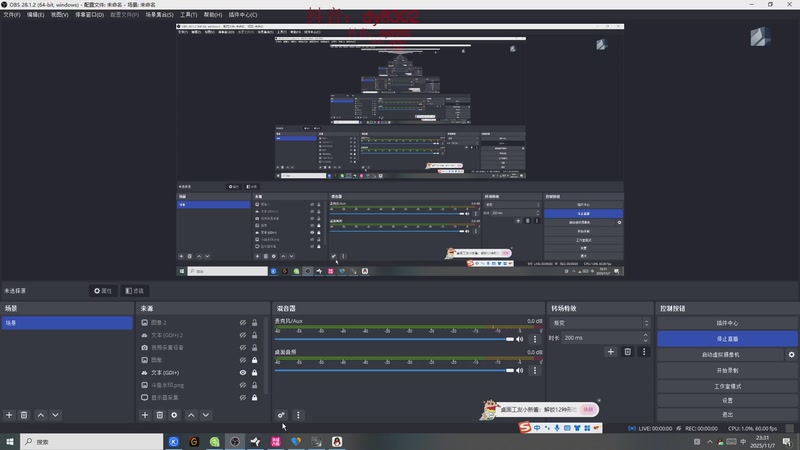Hide the 文本 (GDI+) source

point(243,372)
